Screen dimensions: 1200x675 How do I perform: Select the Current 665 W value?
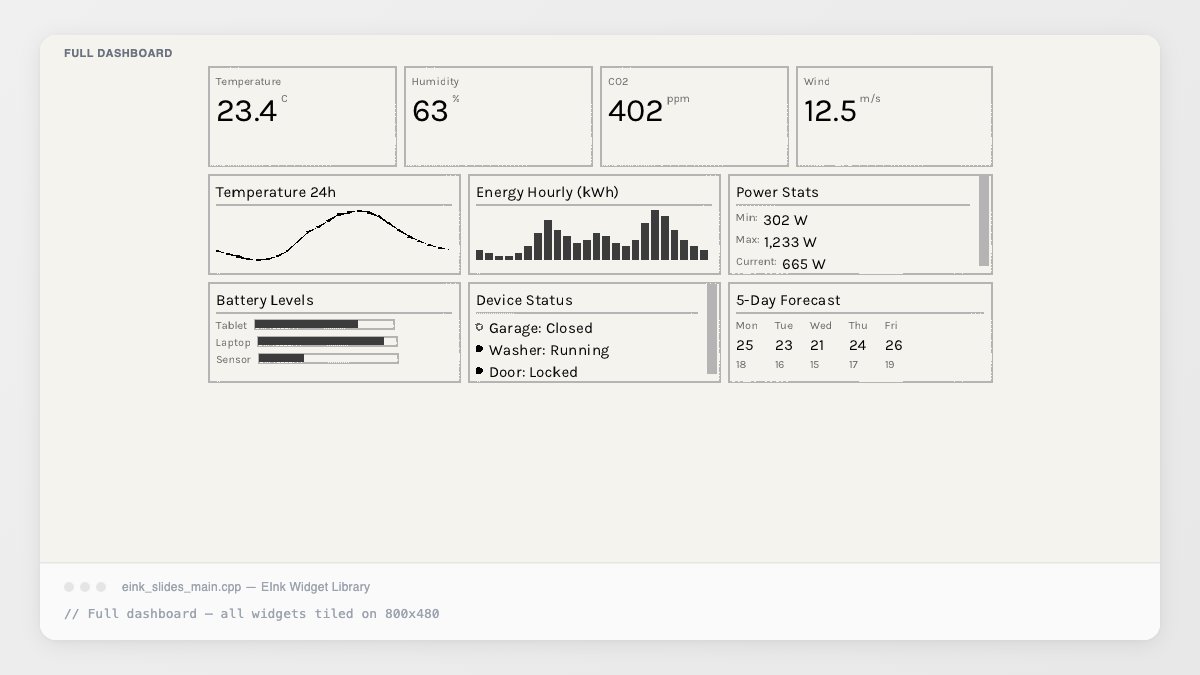(x=803, y=264)
